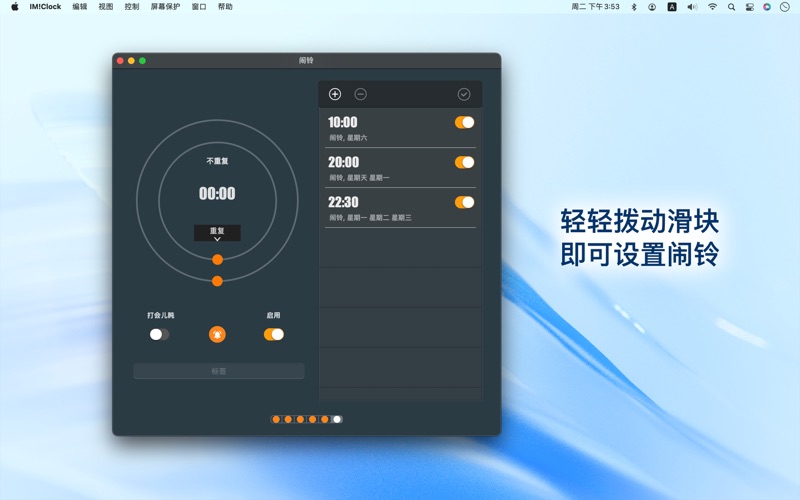Click the inner ring orange slider knob
This screenshot has width=800, height=500.
(x=217, y=260)
